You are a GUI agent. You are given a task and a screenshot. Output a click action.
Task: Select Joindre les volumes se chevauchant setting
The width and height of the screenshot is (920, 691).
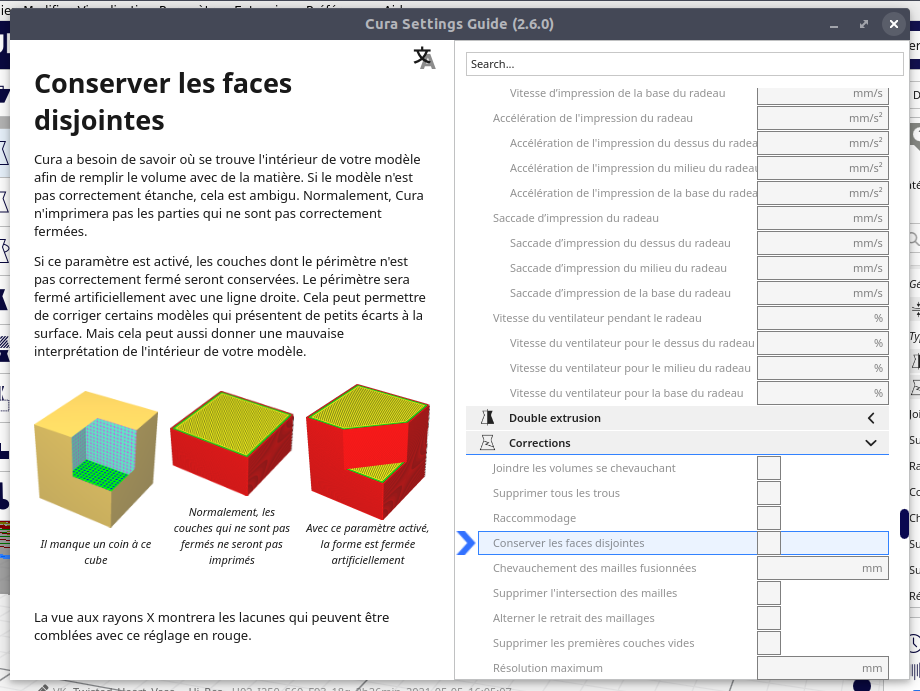[584, 468]
